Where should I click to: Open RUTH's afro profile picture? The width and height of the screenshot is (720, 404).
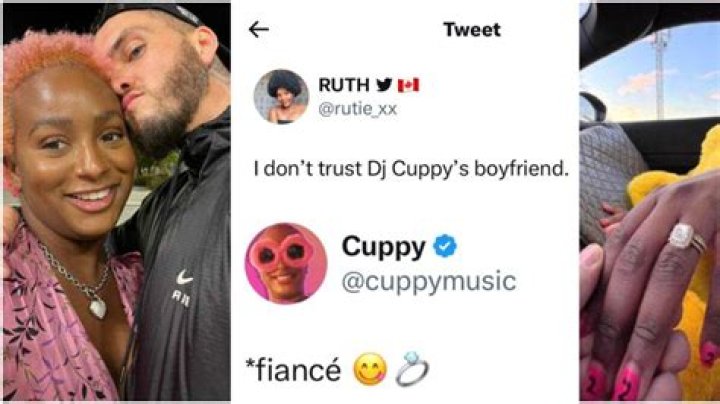(x=281, y=96)
